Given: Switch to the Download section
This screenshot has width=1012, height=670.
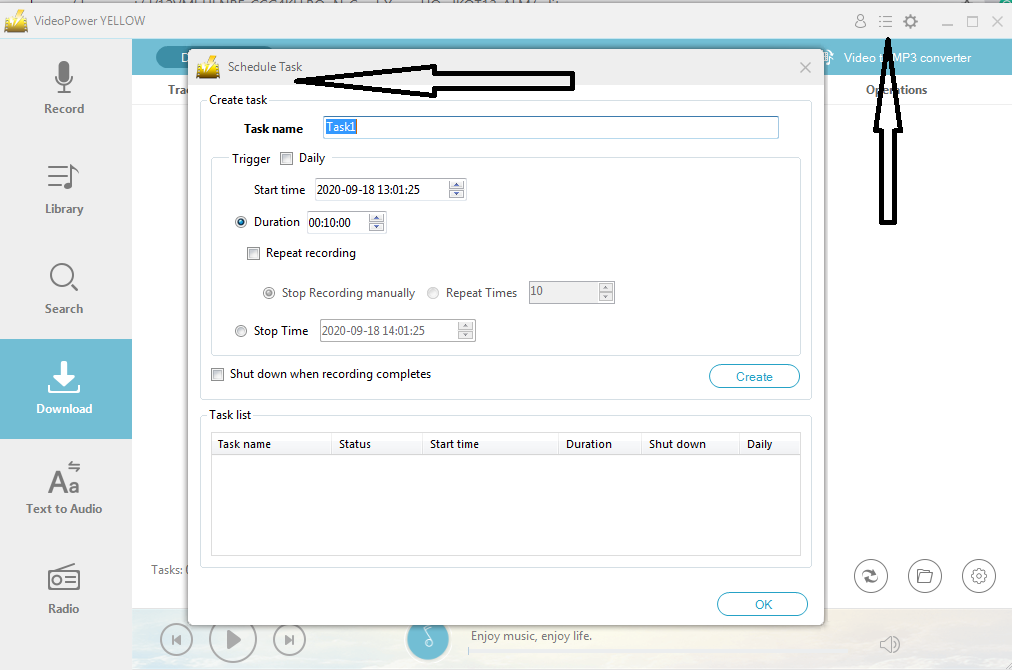Looking at the screenshot, I should click(x=64, y=389).
